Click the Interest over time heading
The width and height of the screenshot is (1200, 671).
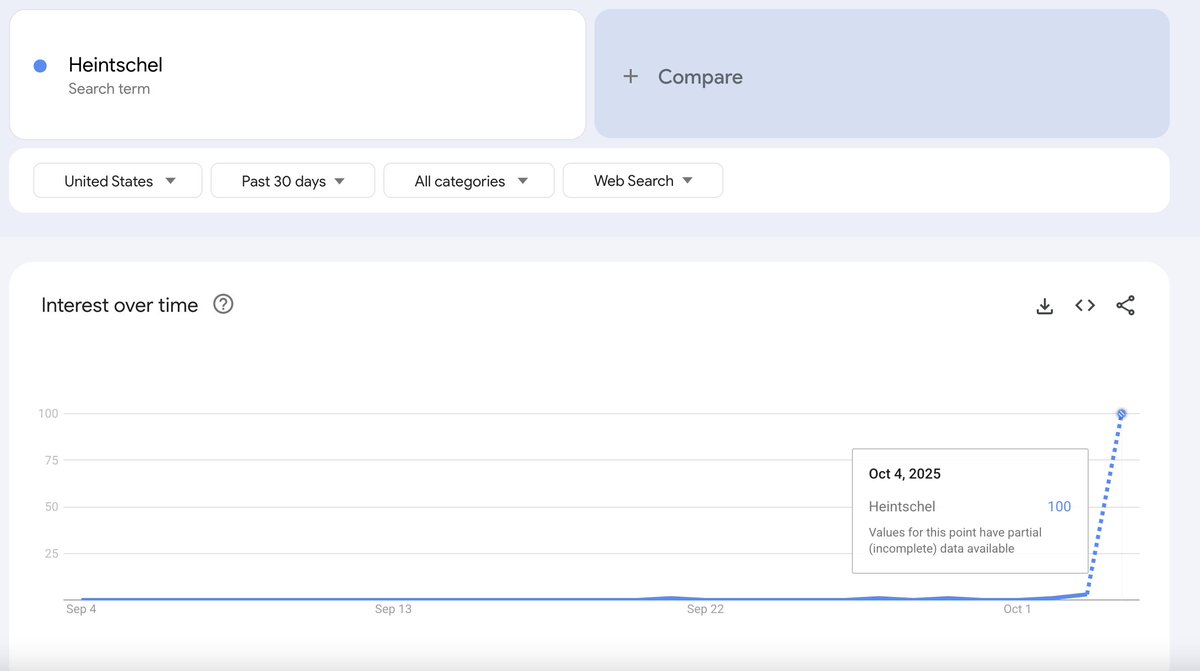pyautogui.click(x=120, y=305)
